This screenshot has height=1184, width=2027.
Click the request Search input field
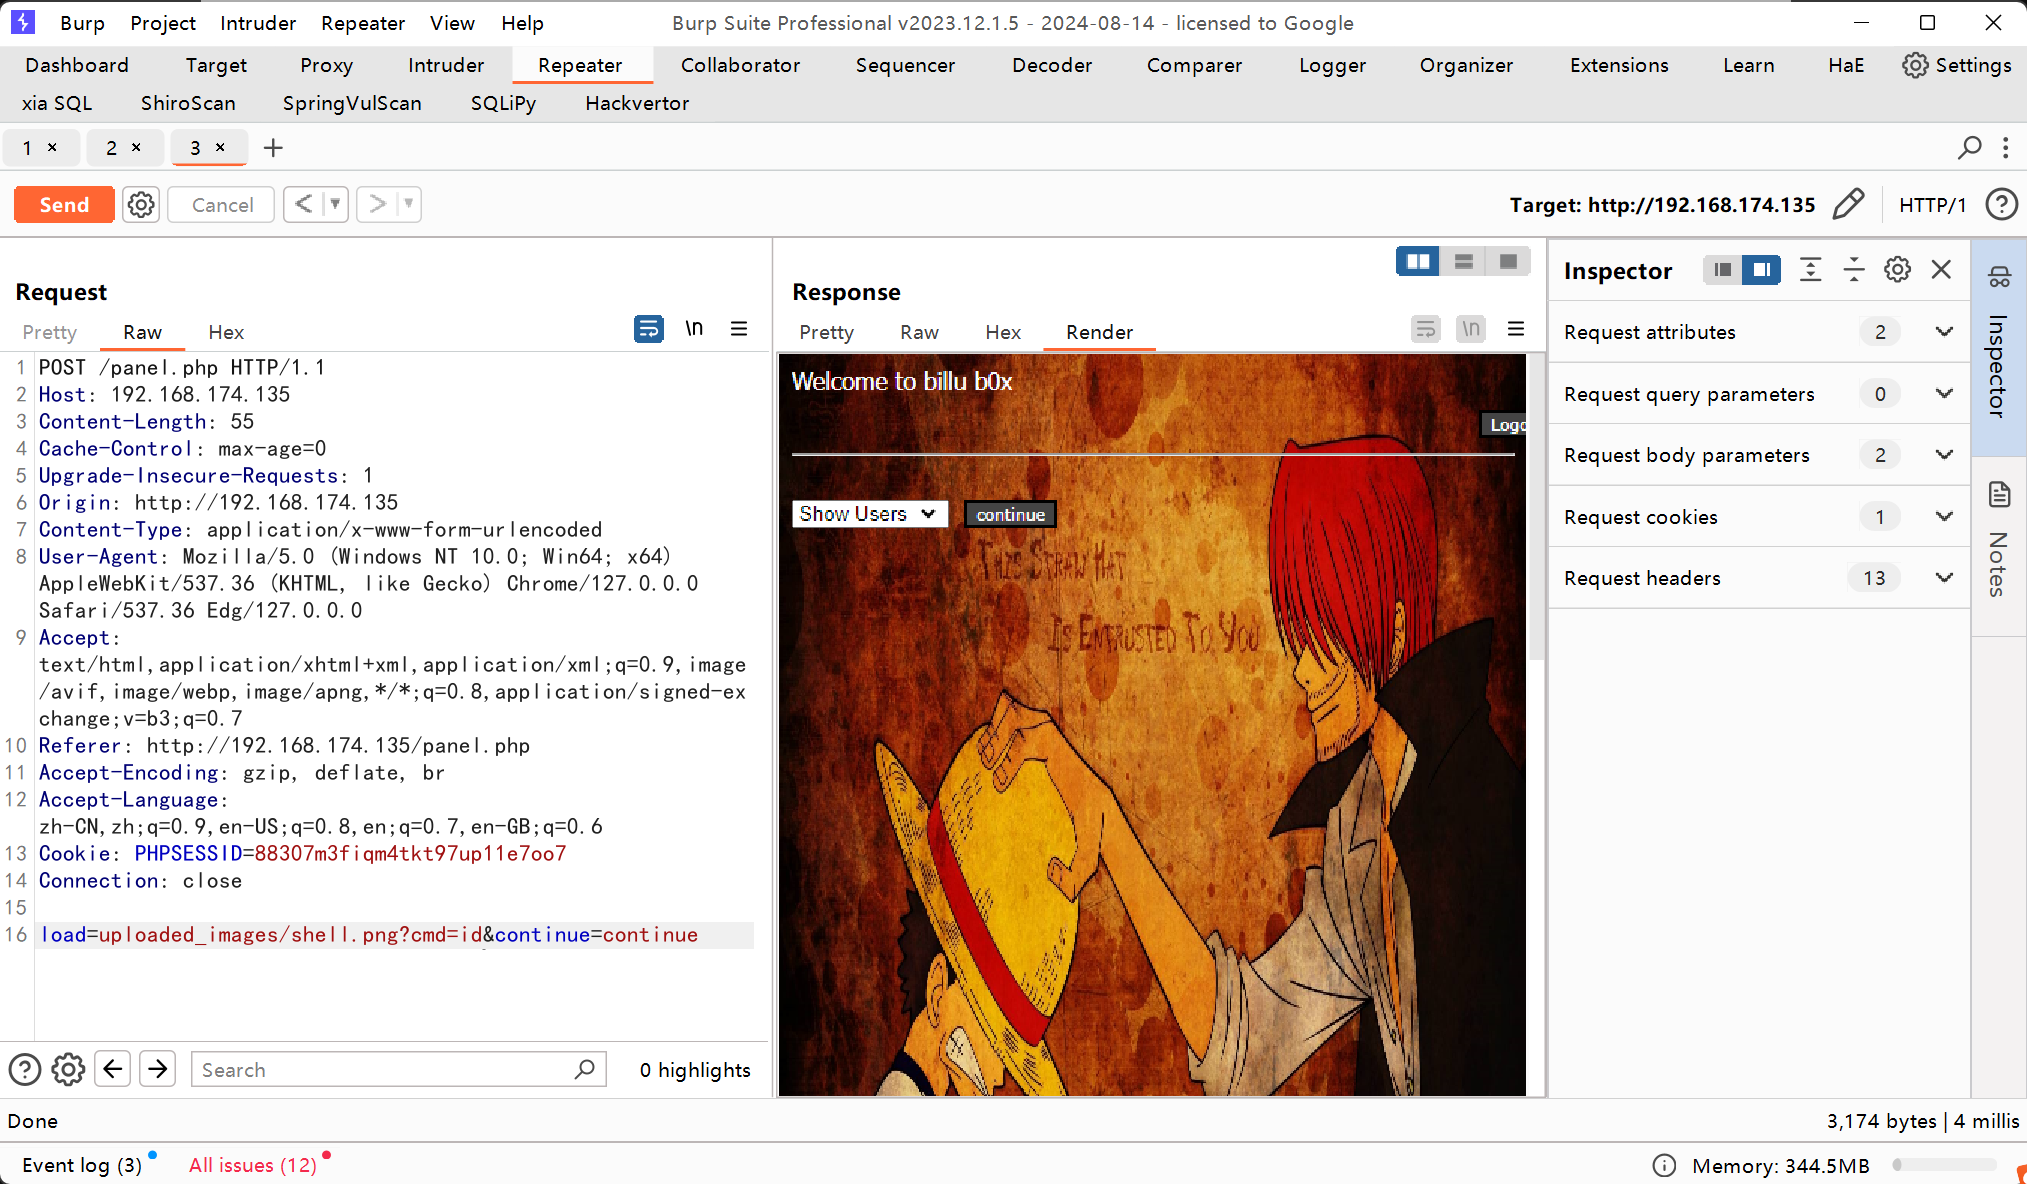click(398, 1069)
